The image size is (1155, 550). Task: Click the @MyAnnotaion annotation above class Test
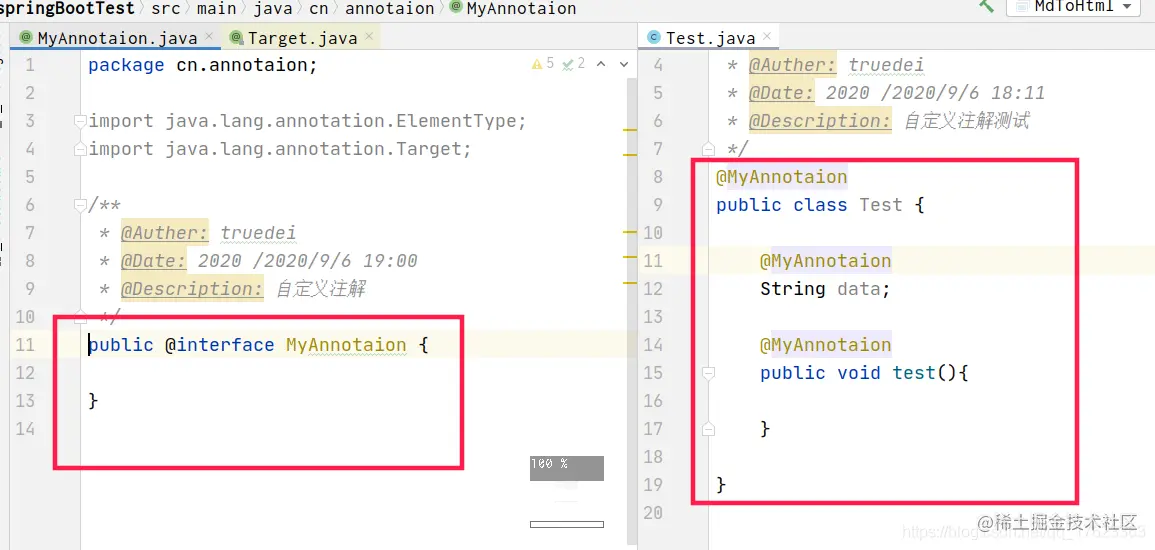pyautogui.click(x=782, y=177)
